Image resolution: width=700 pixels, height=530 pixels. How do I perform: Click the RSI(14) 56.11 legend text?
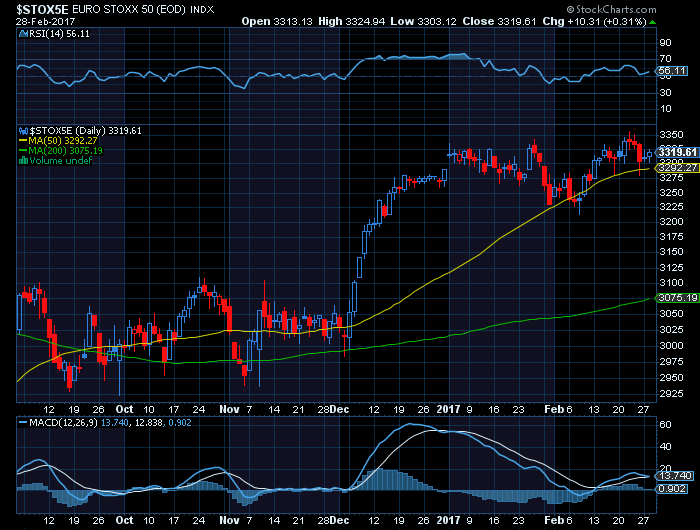point(59,34)
